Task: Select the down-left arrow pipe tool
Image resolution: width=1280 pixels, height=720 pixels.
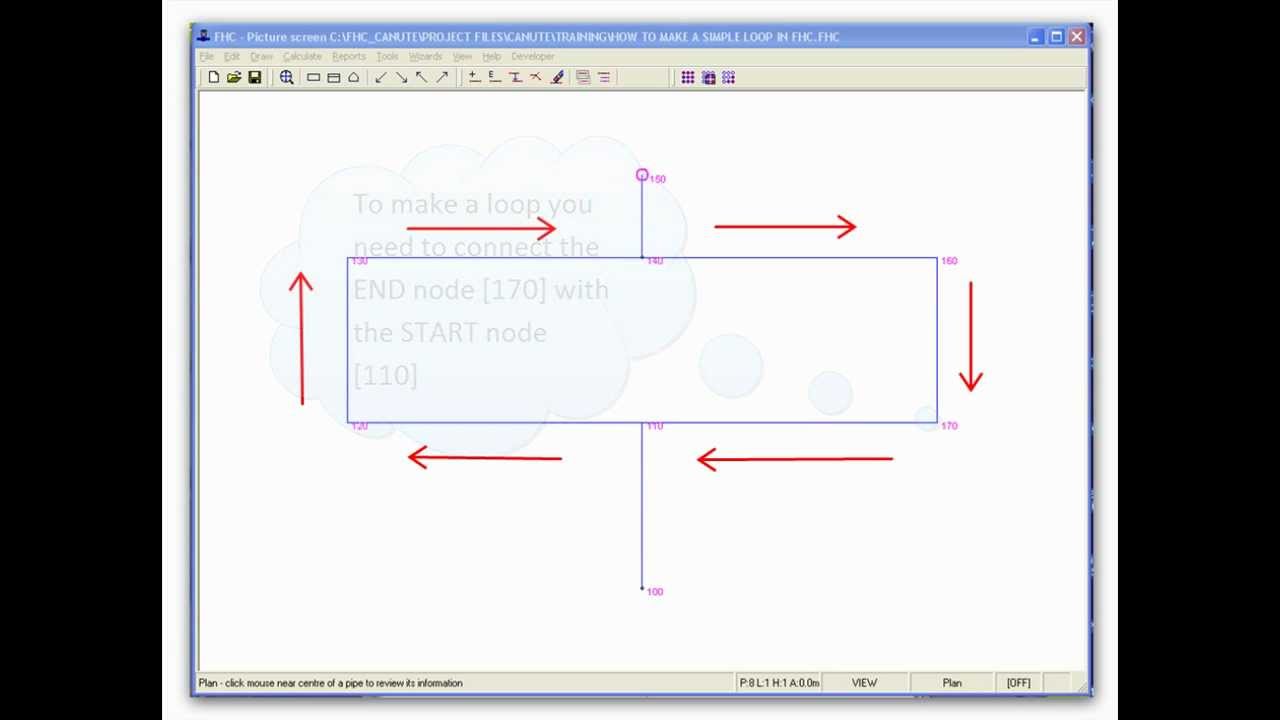Action: click(381, 77)
